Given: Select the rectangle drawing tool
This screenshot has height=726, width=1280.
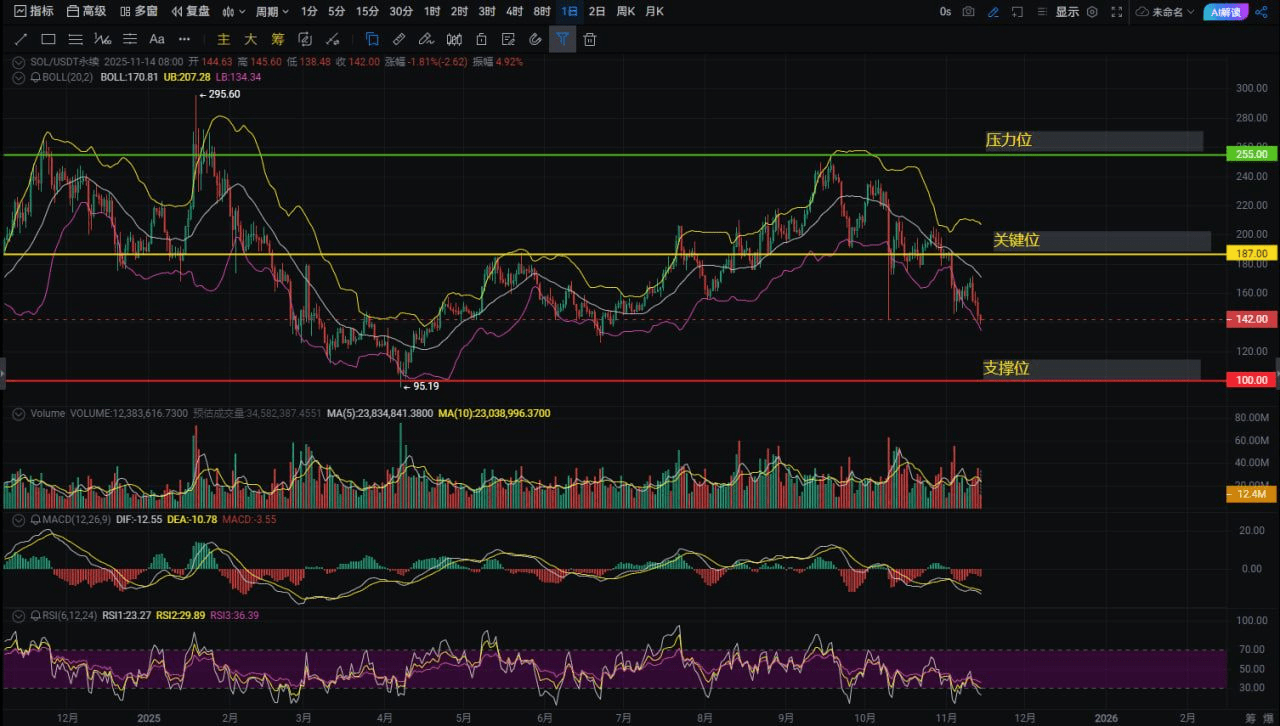Looking at the screenshot, I should (x=47, y=39).
